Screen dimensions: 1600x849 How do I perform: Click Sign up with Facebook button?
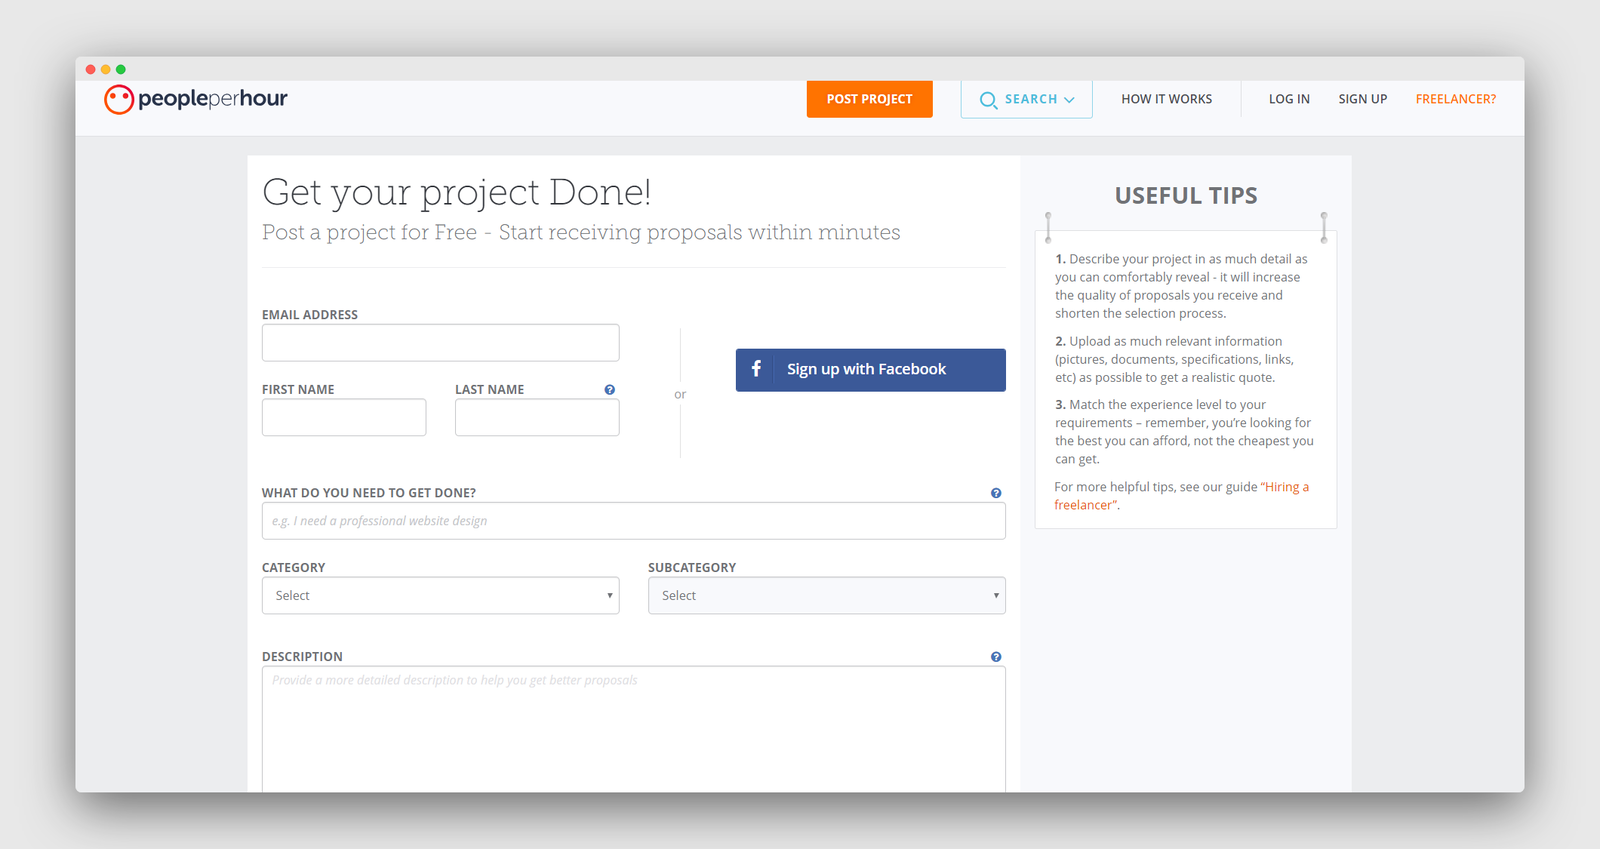871,370
